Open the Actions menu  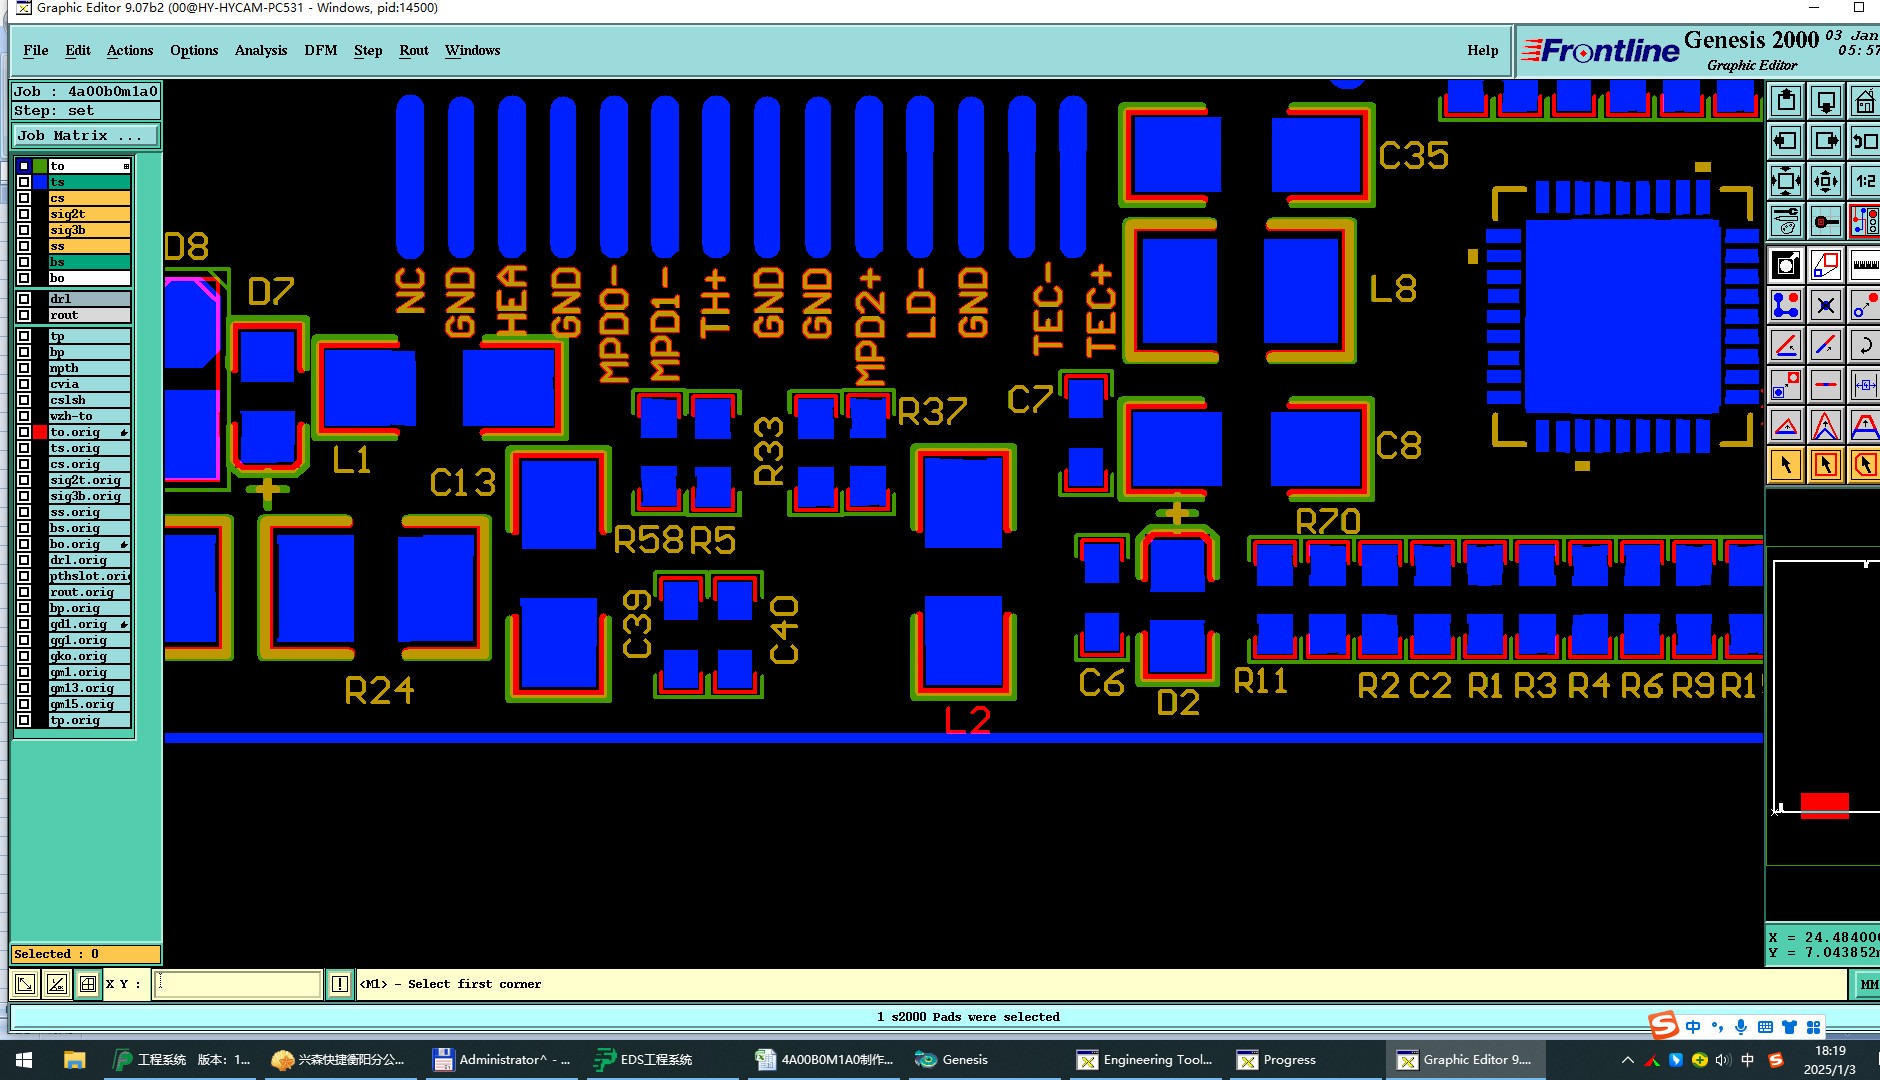click(x=130, y=50)
